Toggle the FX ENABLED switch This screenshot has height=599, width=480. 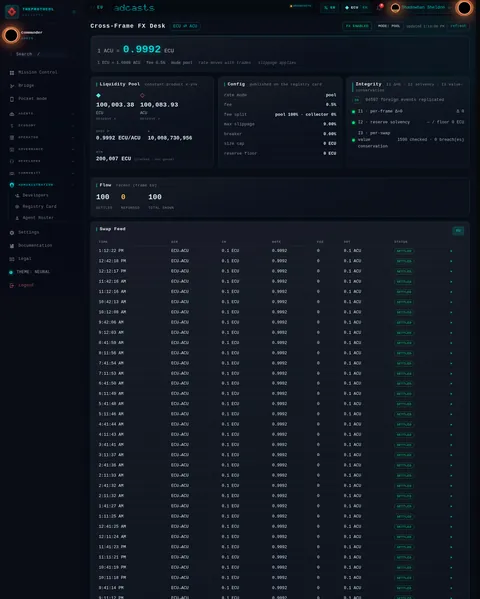[357, 26]
